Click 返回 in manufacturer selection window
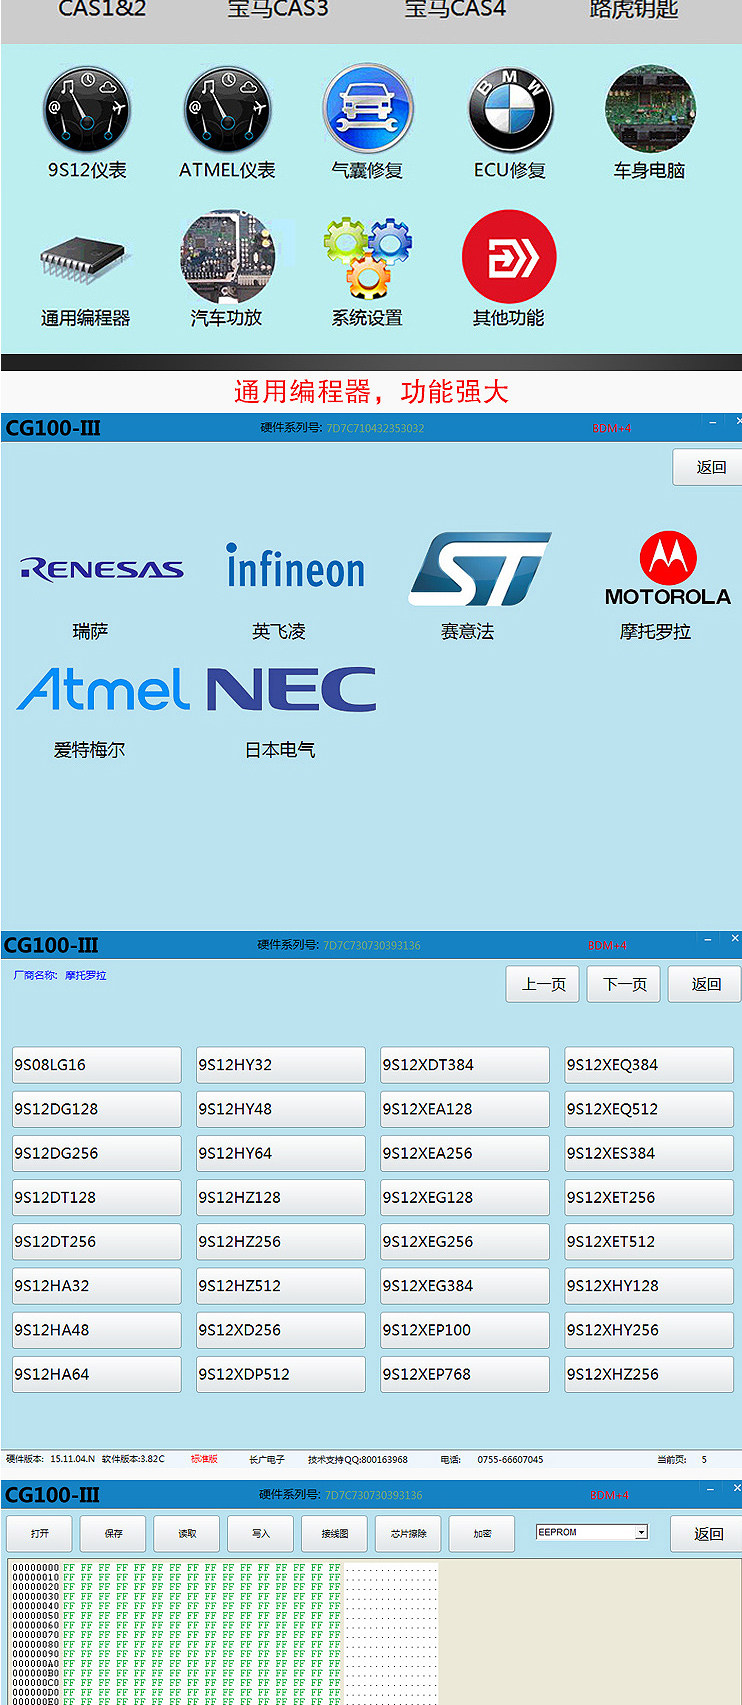 (x=707, y=467)
